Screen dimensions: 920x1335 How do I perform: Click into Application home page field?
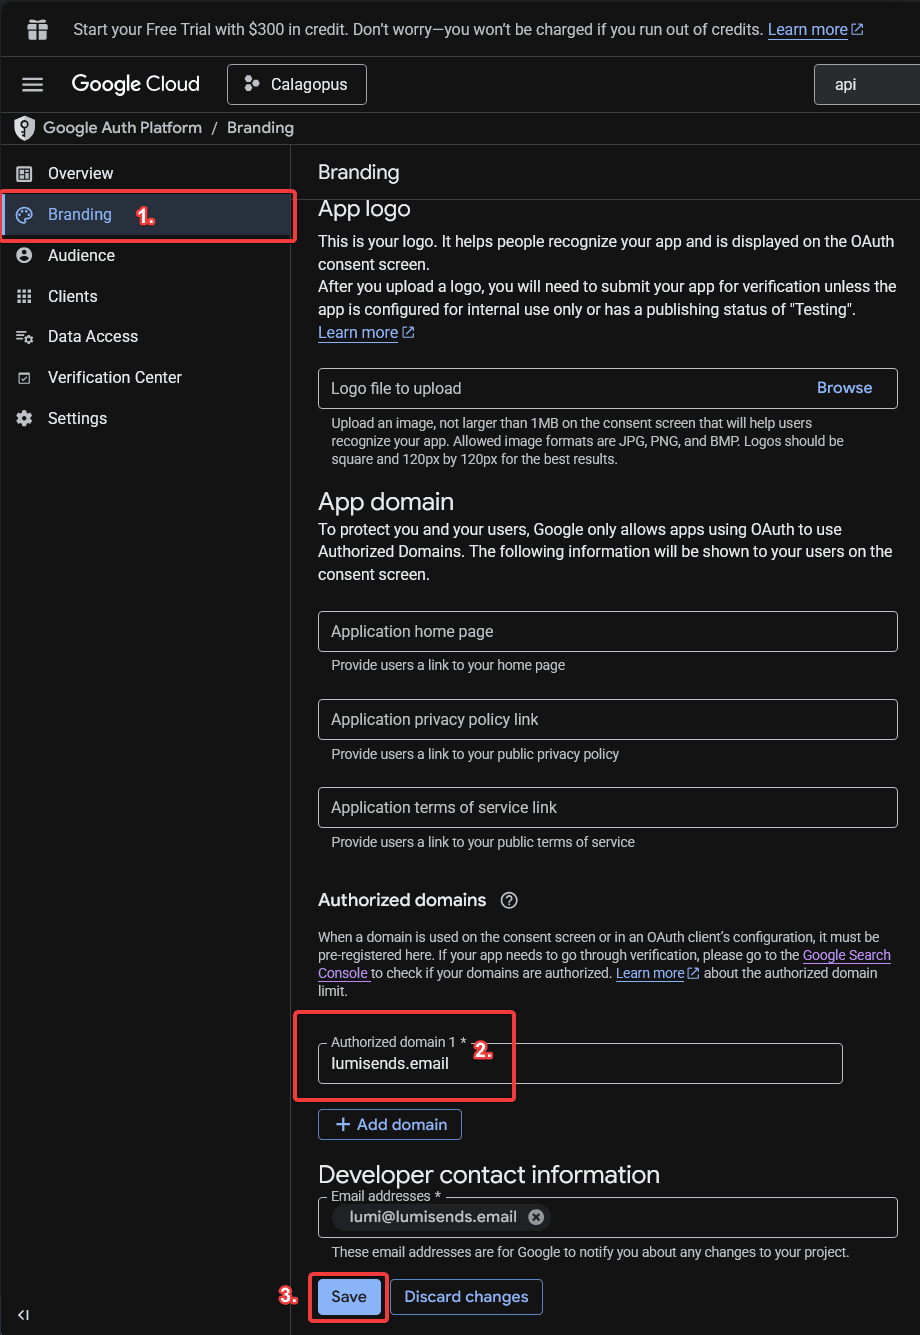607,632
